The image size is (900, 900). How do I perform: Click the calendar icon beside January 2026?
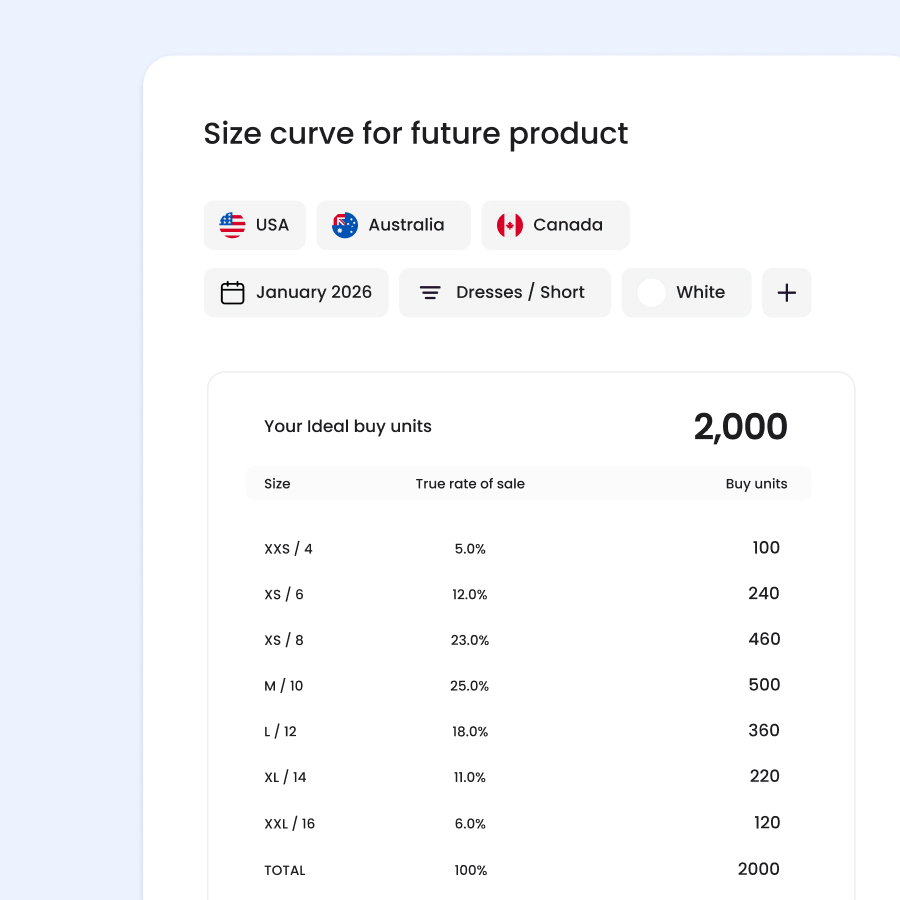(x=233, y=293)
